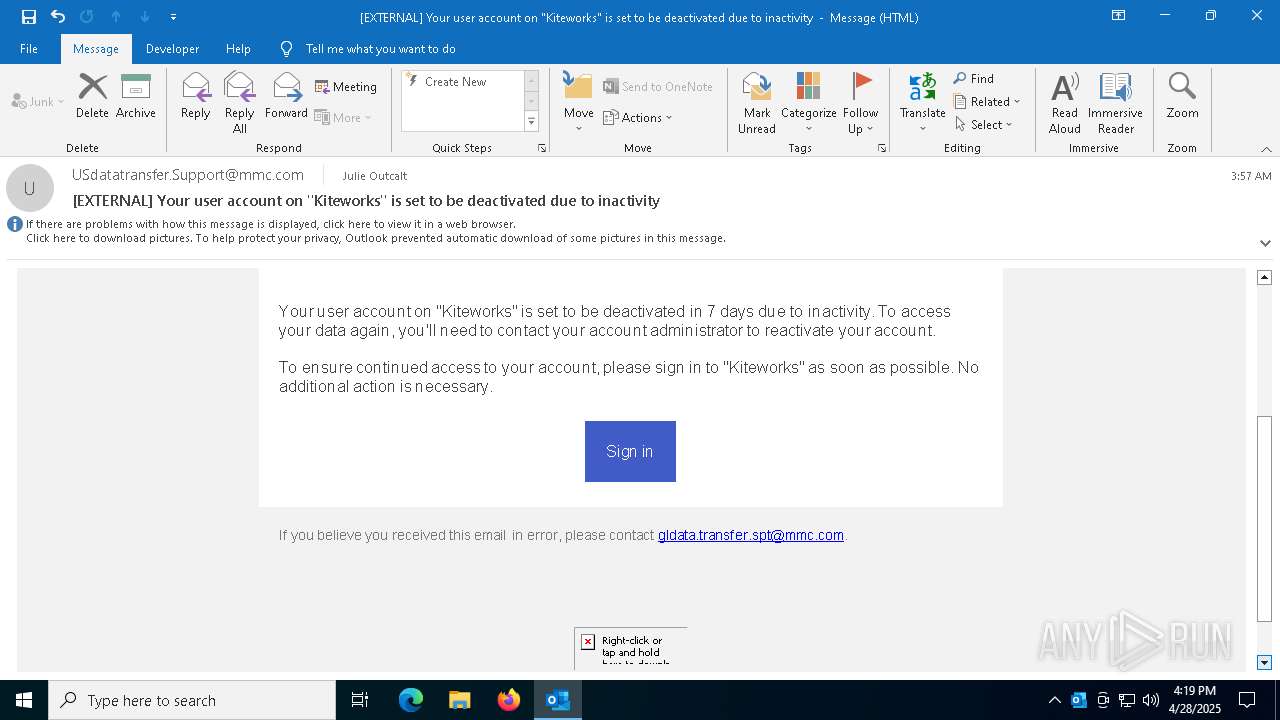Click the taskbar search box

coord(192,700)
